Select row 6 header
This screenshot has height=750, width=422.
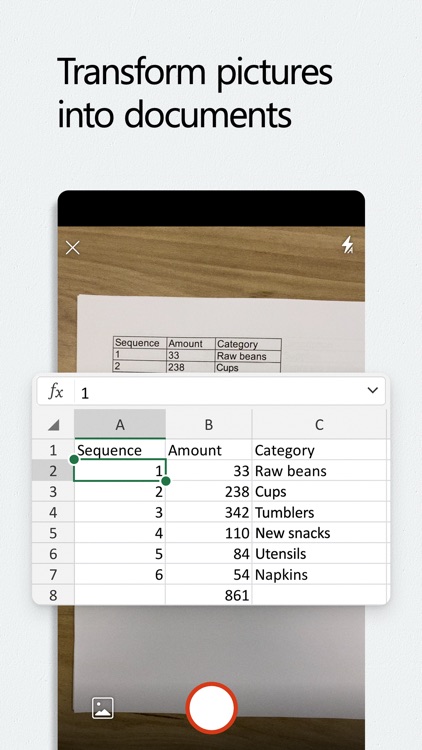point(53,553)
